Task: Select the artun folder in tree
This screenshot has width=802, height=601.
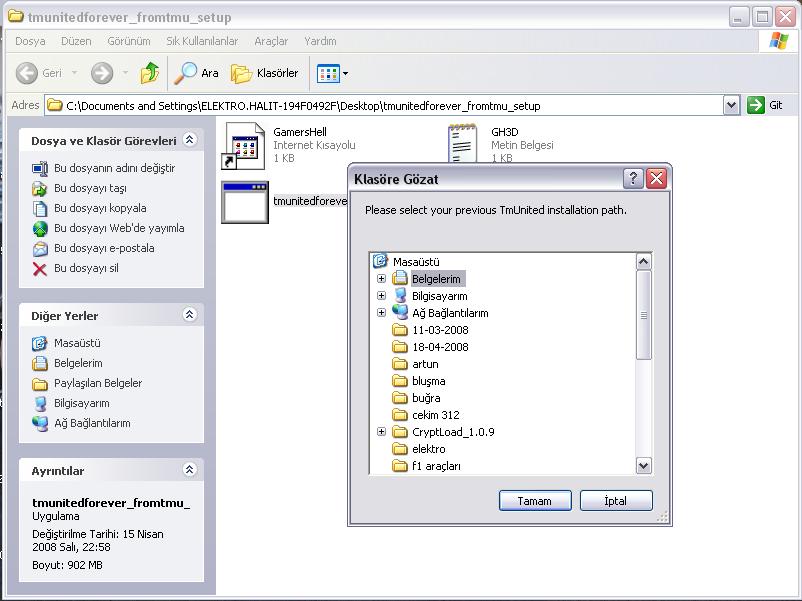Action: (425, 364)
